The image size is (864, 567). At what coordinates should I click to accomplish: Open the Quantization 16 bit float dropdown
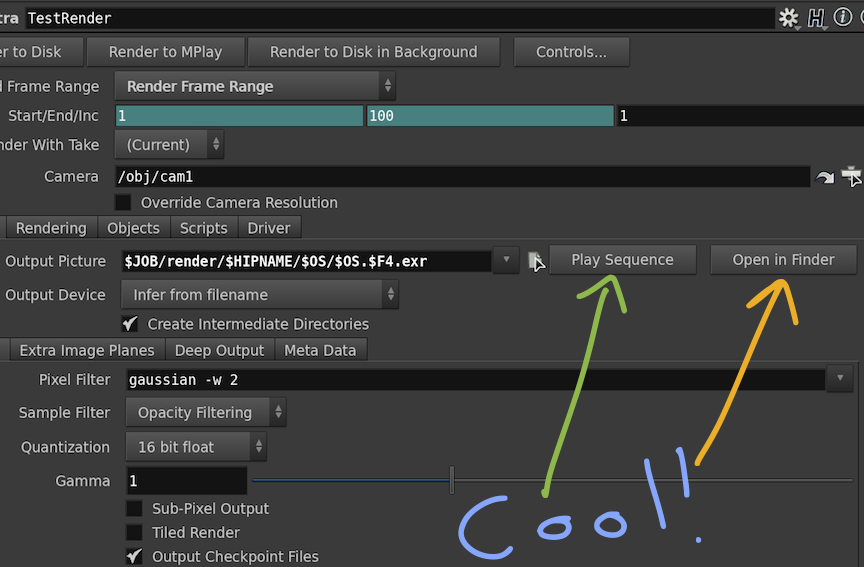pyautogui.click(x=196, y=446)
